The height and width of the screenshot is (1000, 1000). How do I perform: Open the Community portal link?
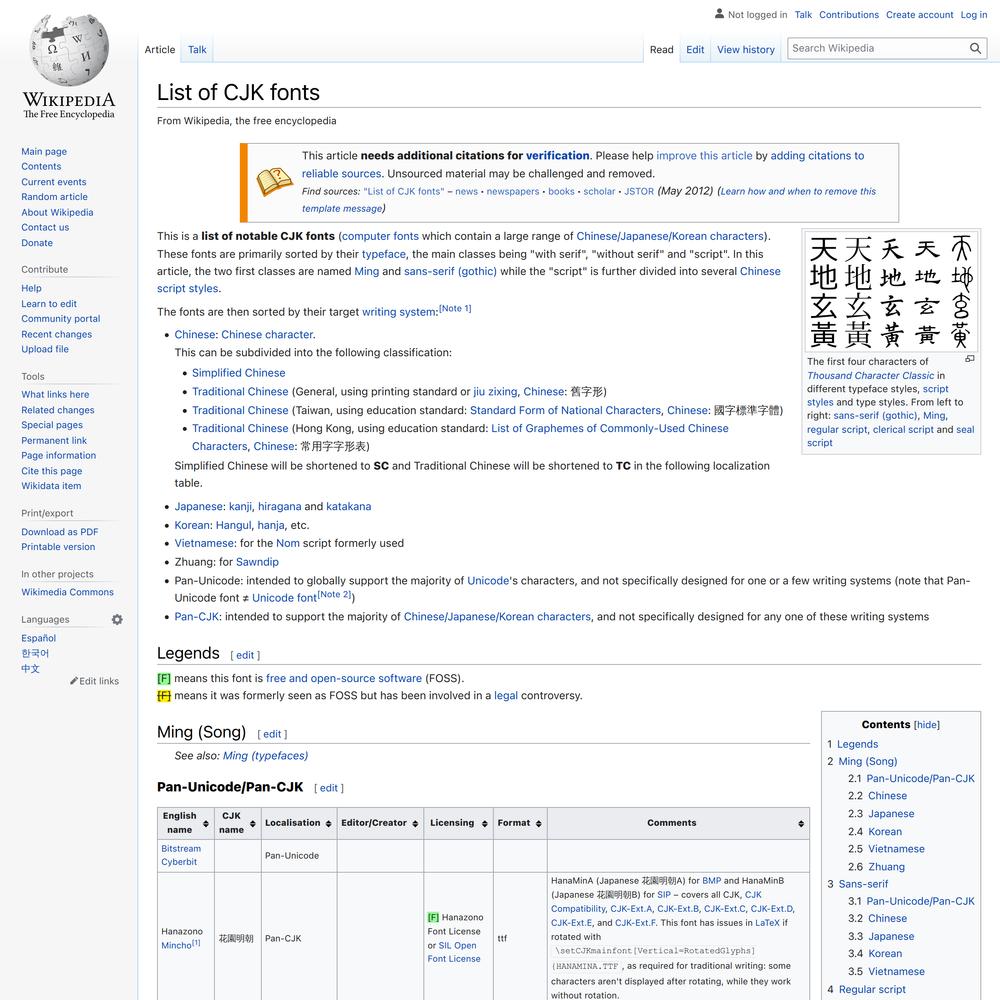pyautogui.click(x=61, y=319)
